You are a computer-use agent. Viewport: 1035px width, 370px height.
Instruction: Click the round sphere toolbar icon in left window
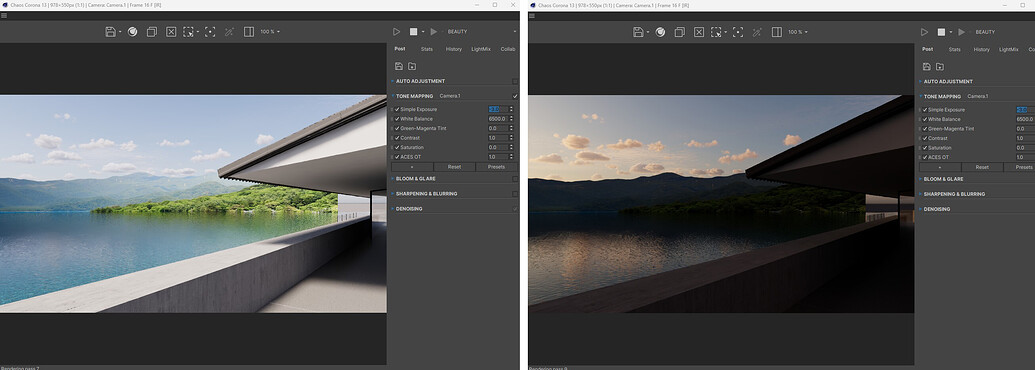[133, 32]
